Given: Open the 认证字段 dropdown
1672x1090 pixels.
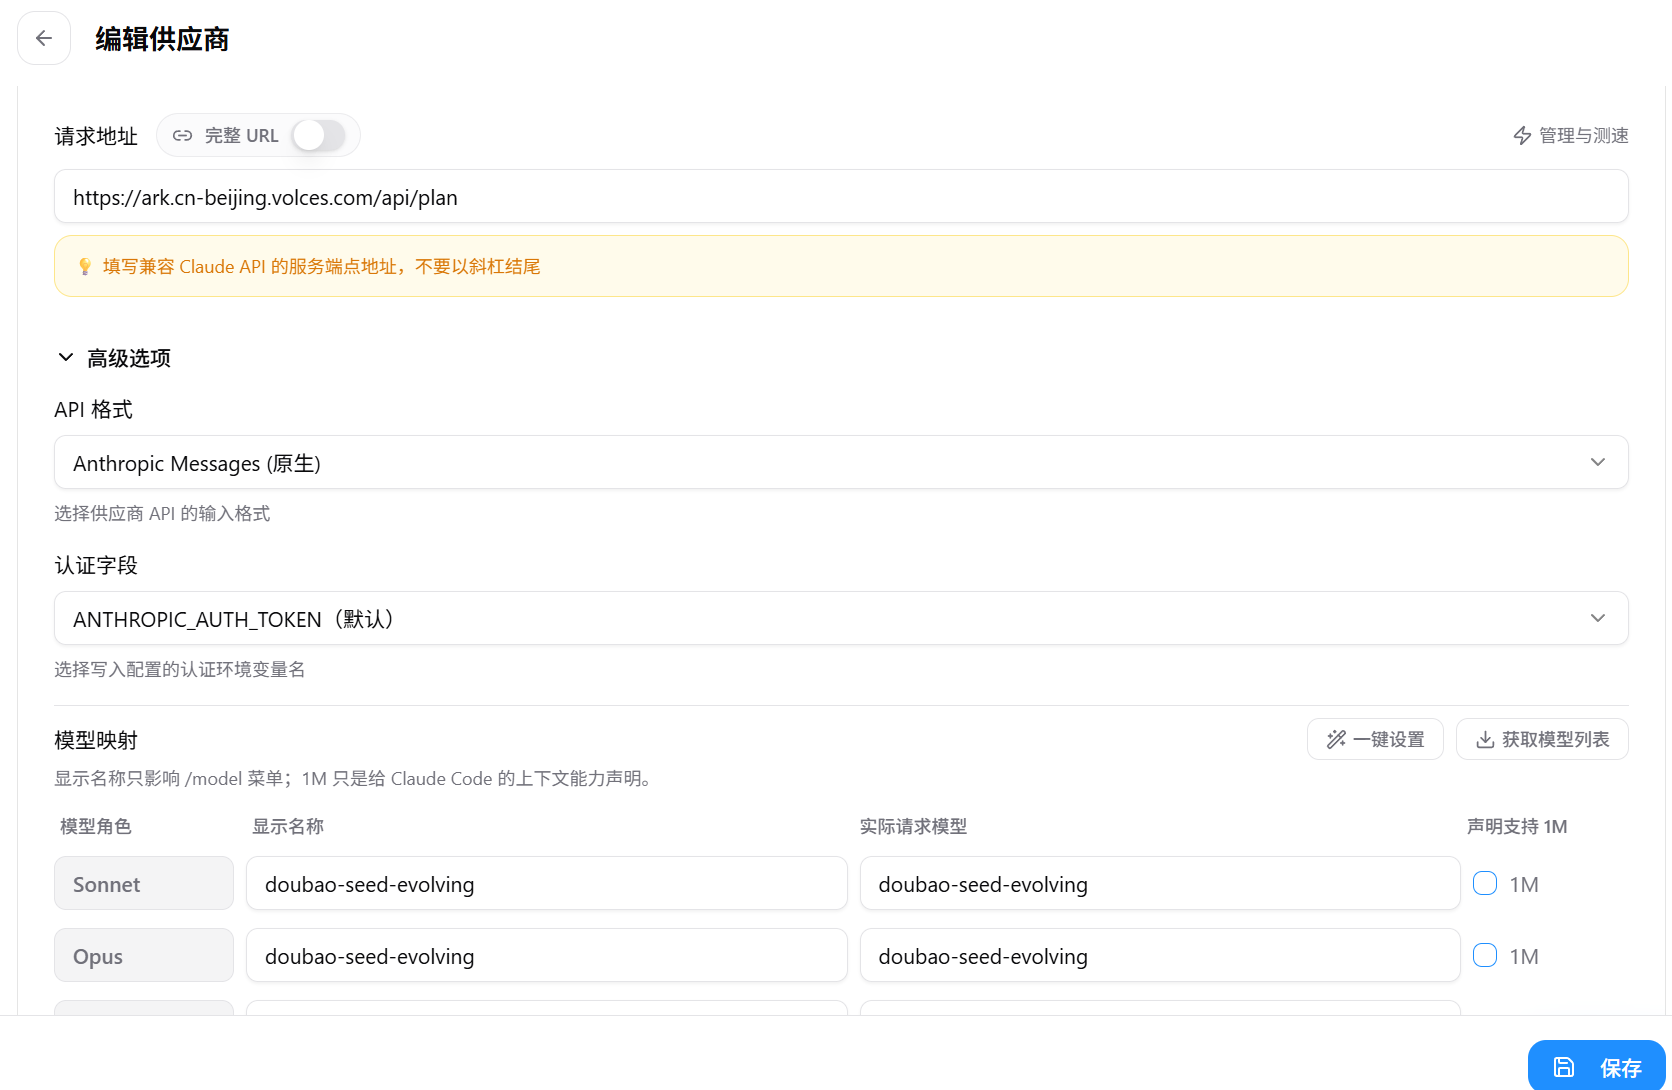Looking at the screenshot, I should coord(841,618).
